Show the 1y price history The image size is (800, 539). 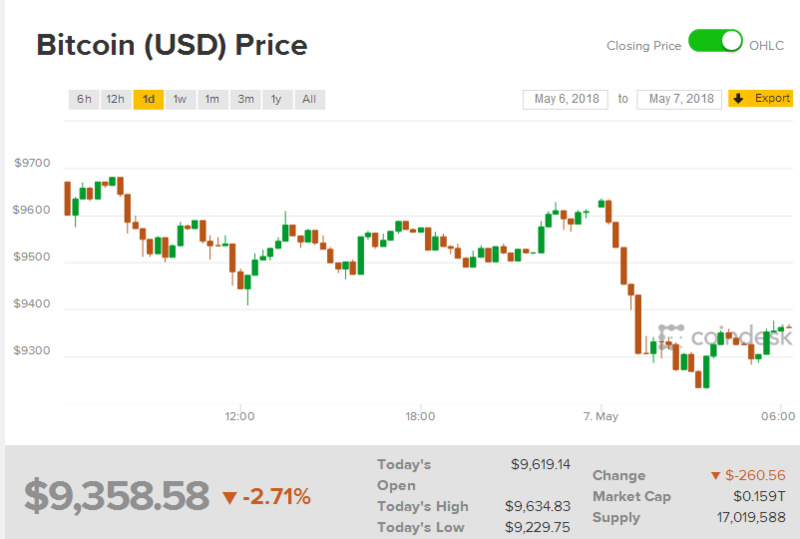[x=276, y=99]
